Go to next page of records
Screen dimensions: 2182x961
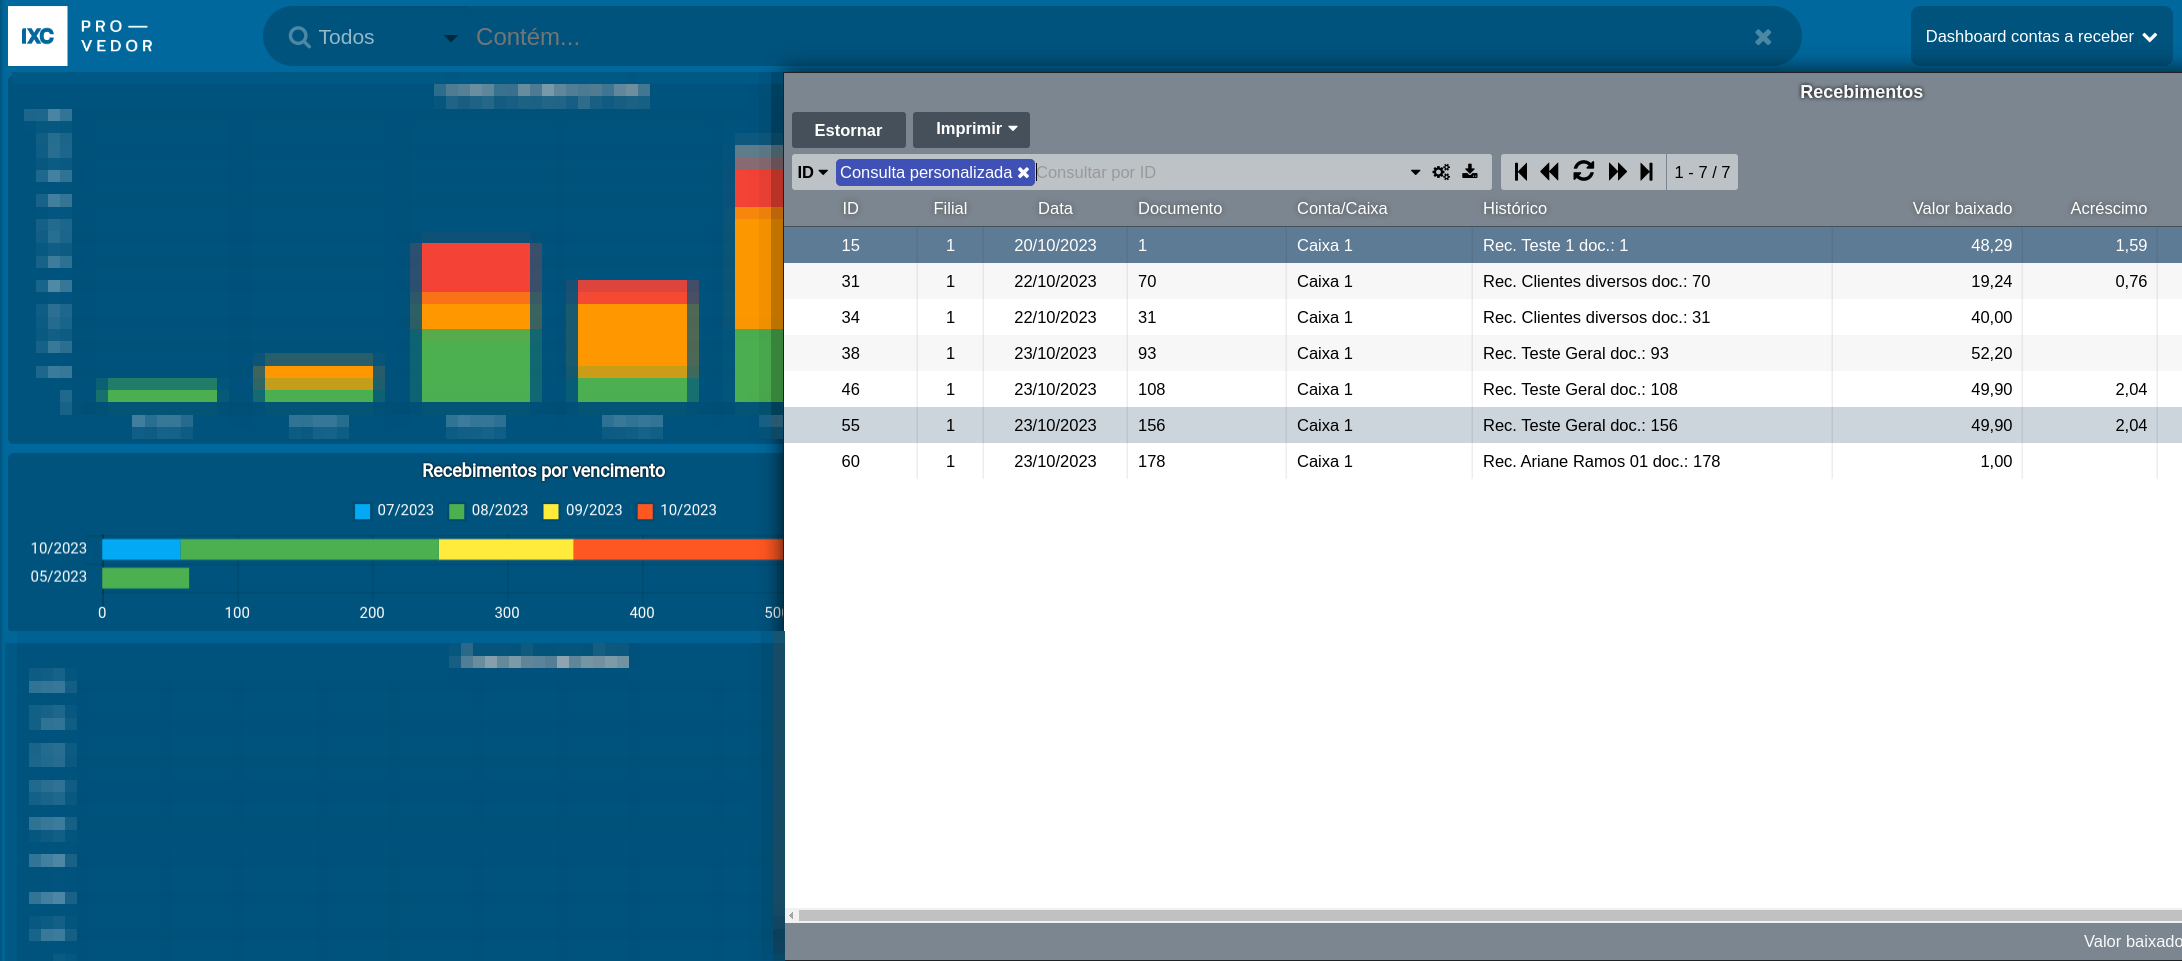[1617, 172]
